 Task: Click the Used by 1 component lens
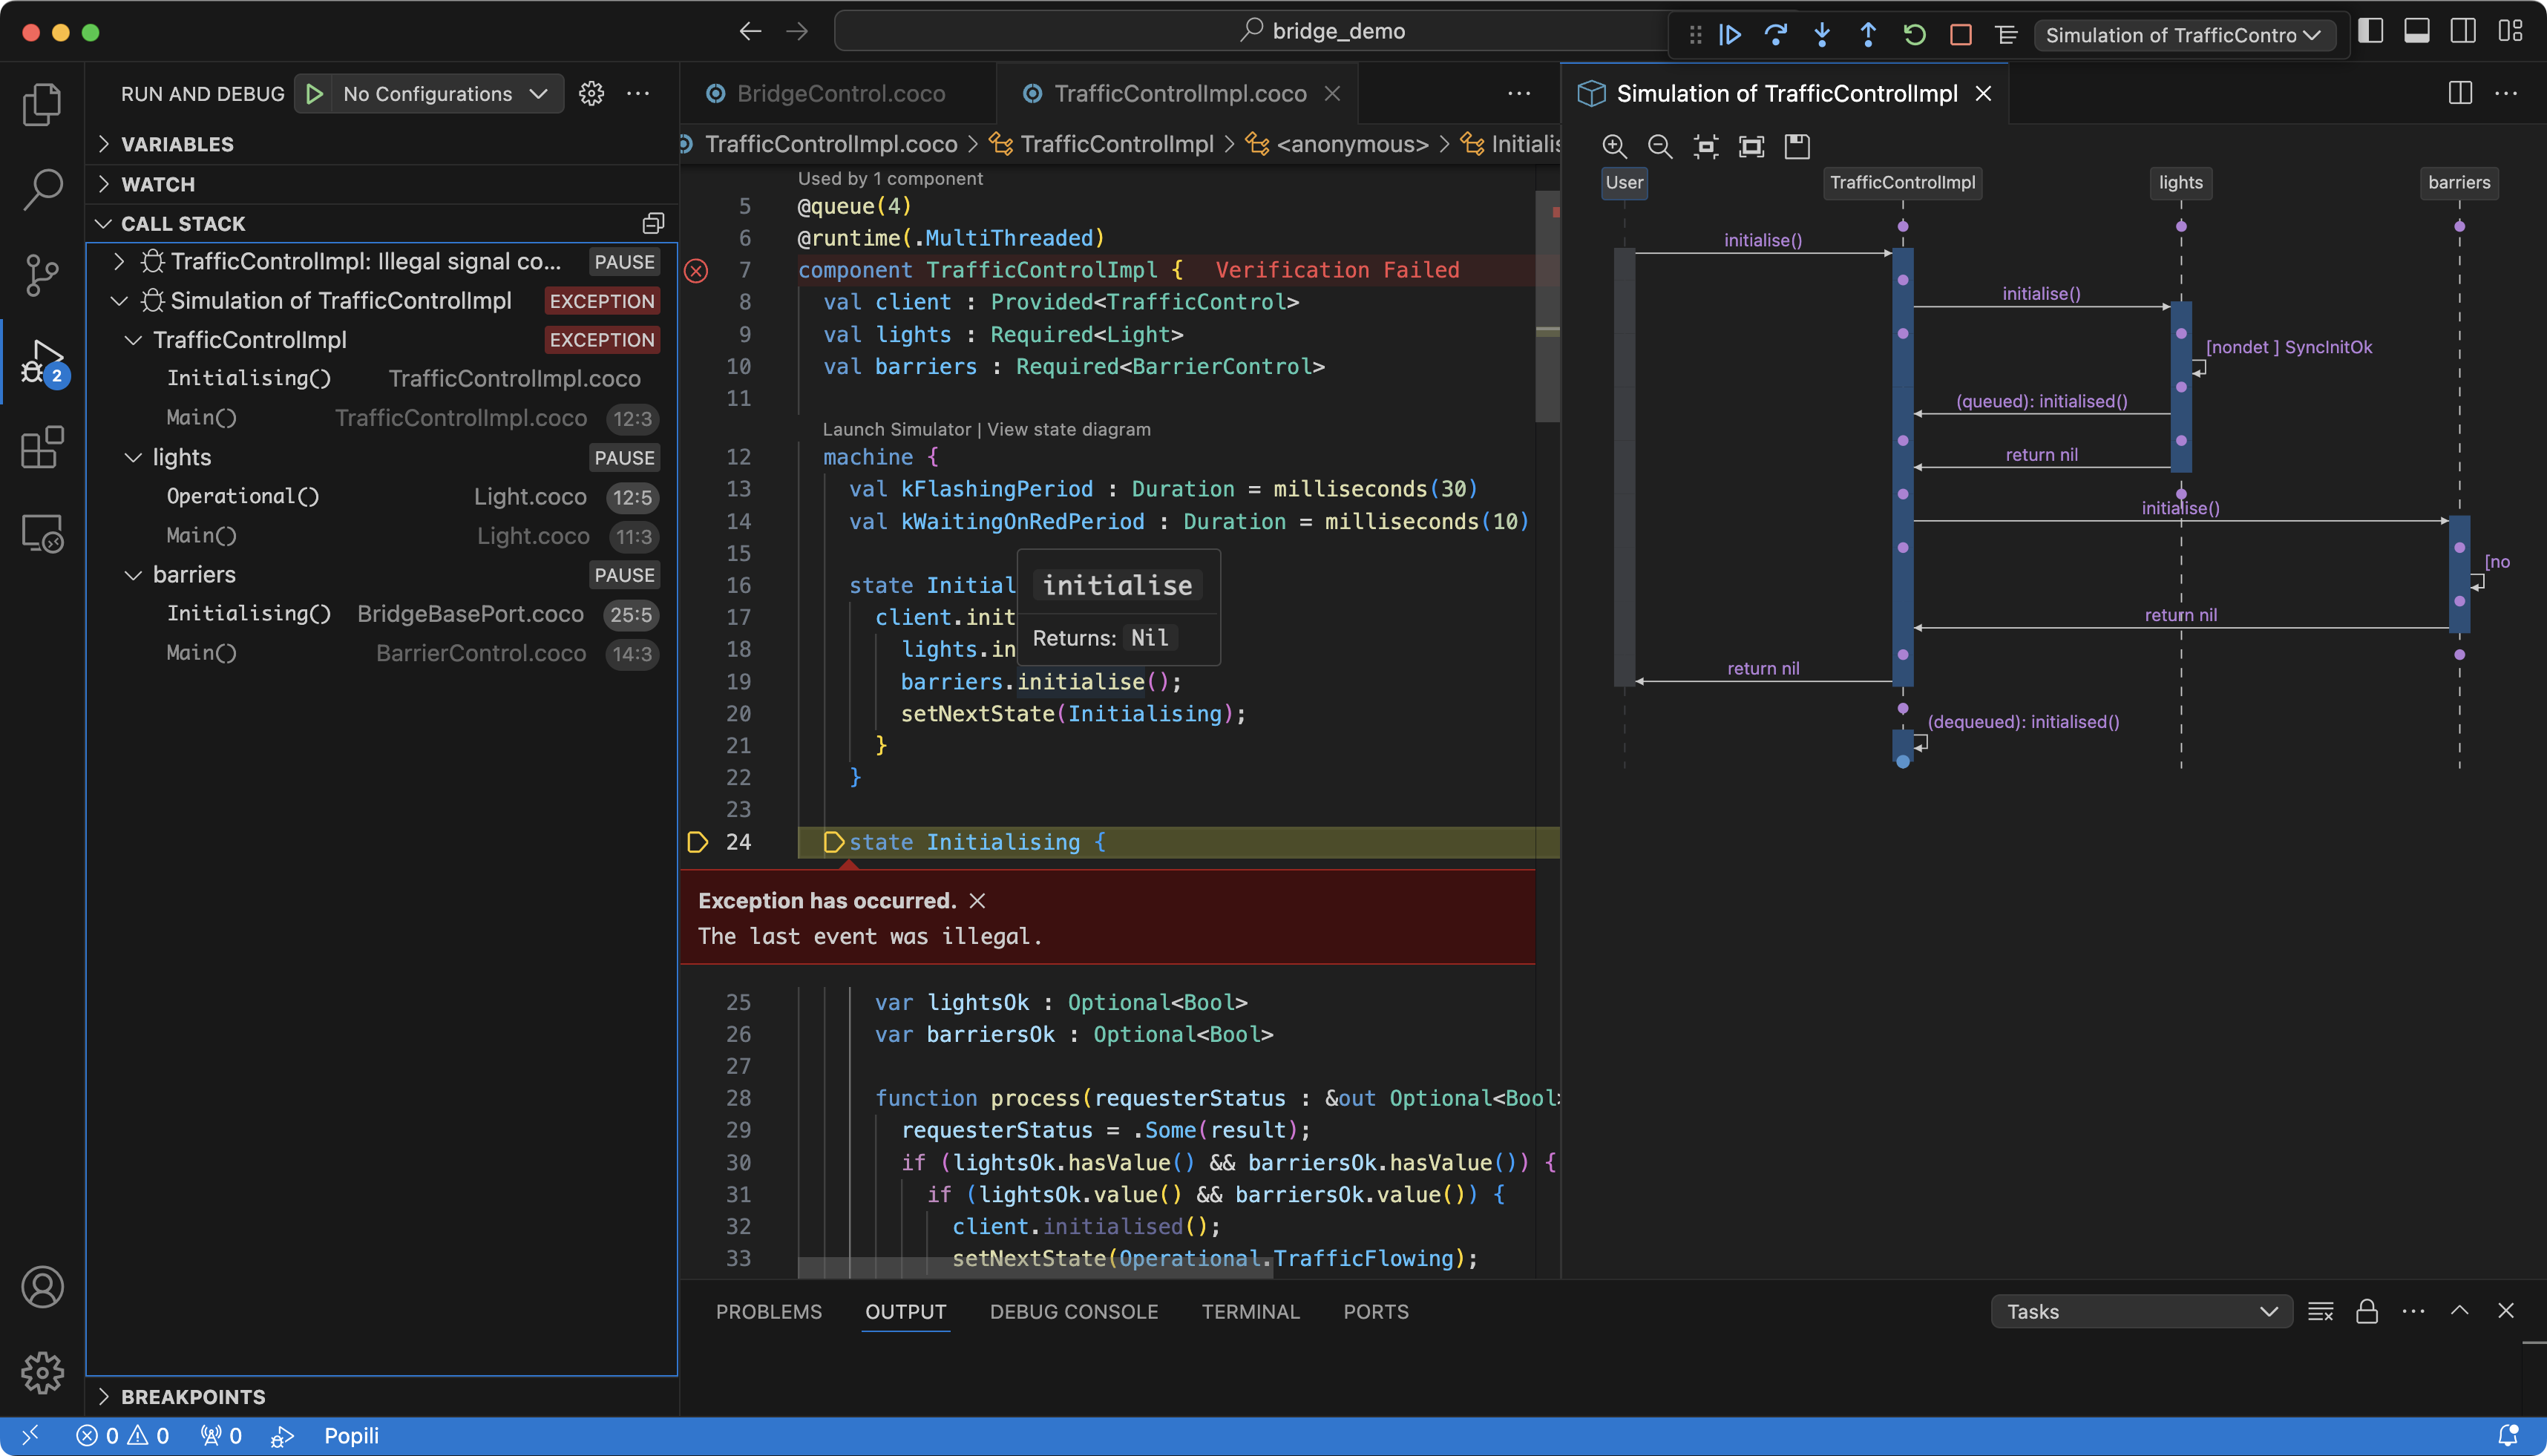point(890,178)
